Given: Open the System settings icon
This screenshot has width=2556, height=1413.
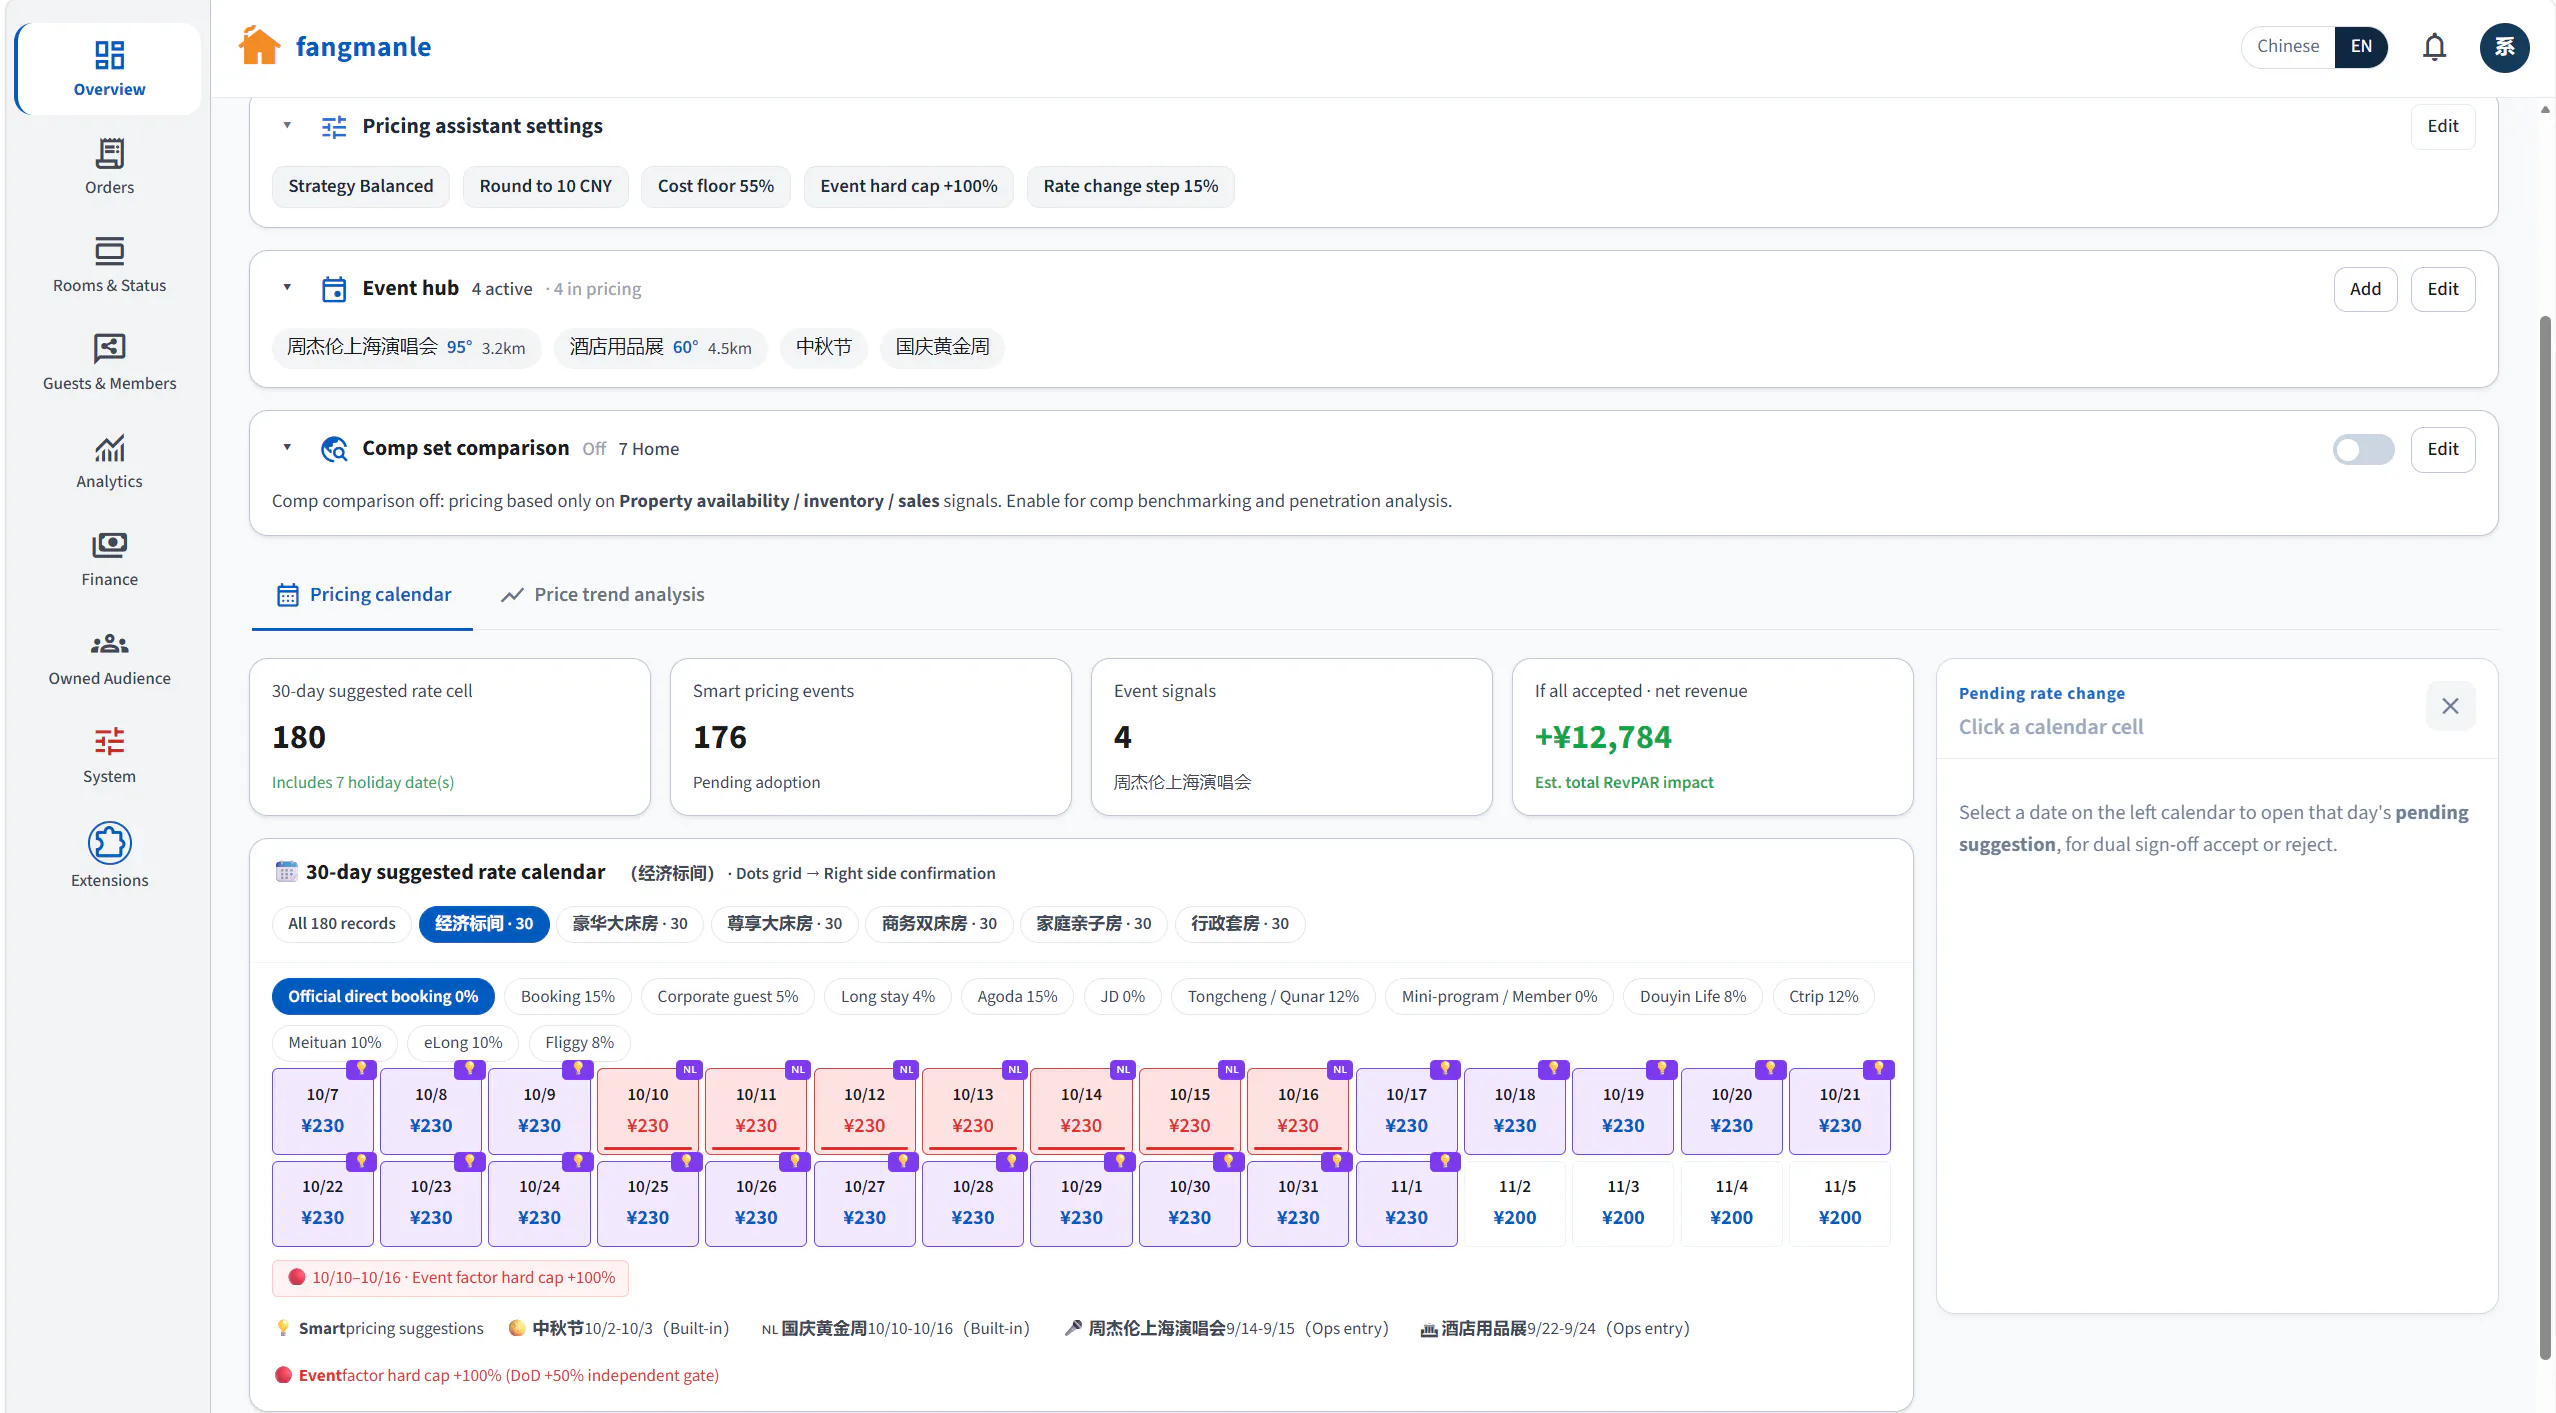Looking at the screenshot, I should pyautogui.click(x=109, y=742).
